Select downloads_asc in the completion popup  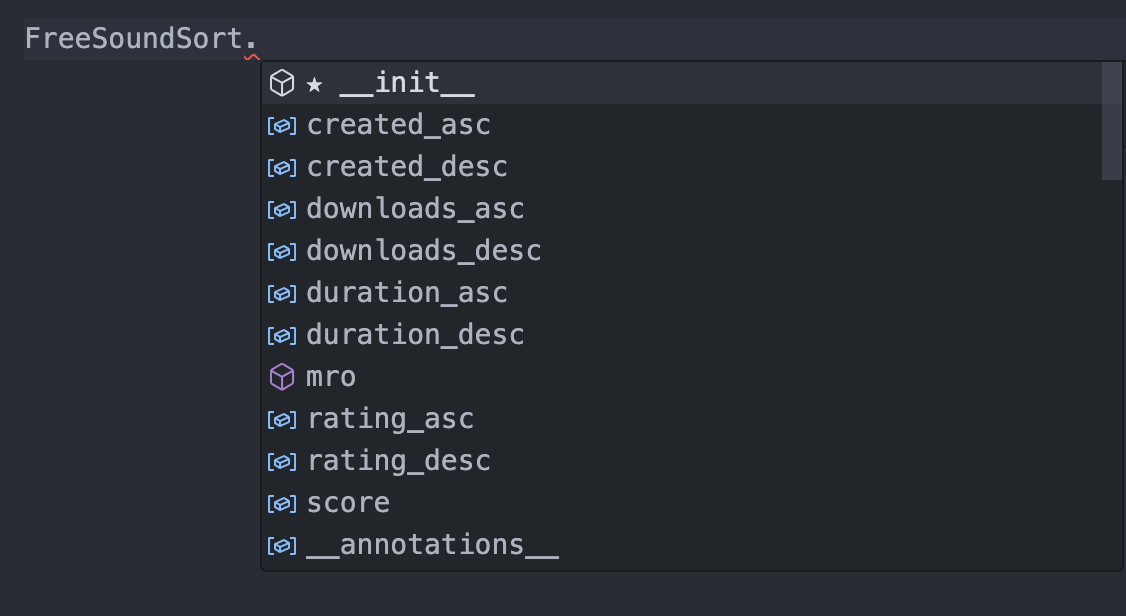681,209
